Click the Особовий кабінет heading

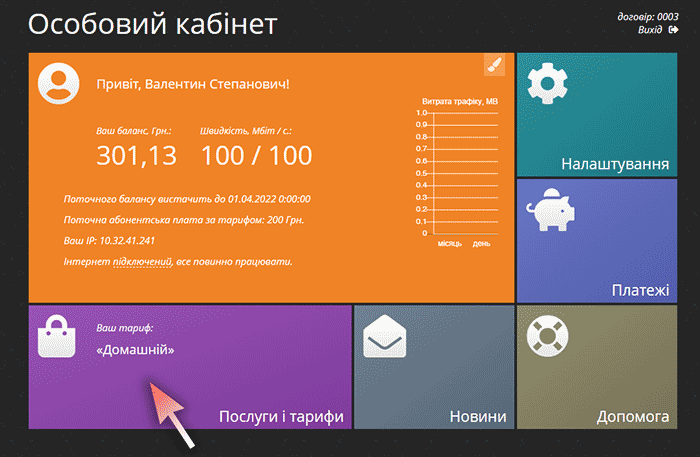(153, 24)
